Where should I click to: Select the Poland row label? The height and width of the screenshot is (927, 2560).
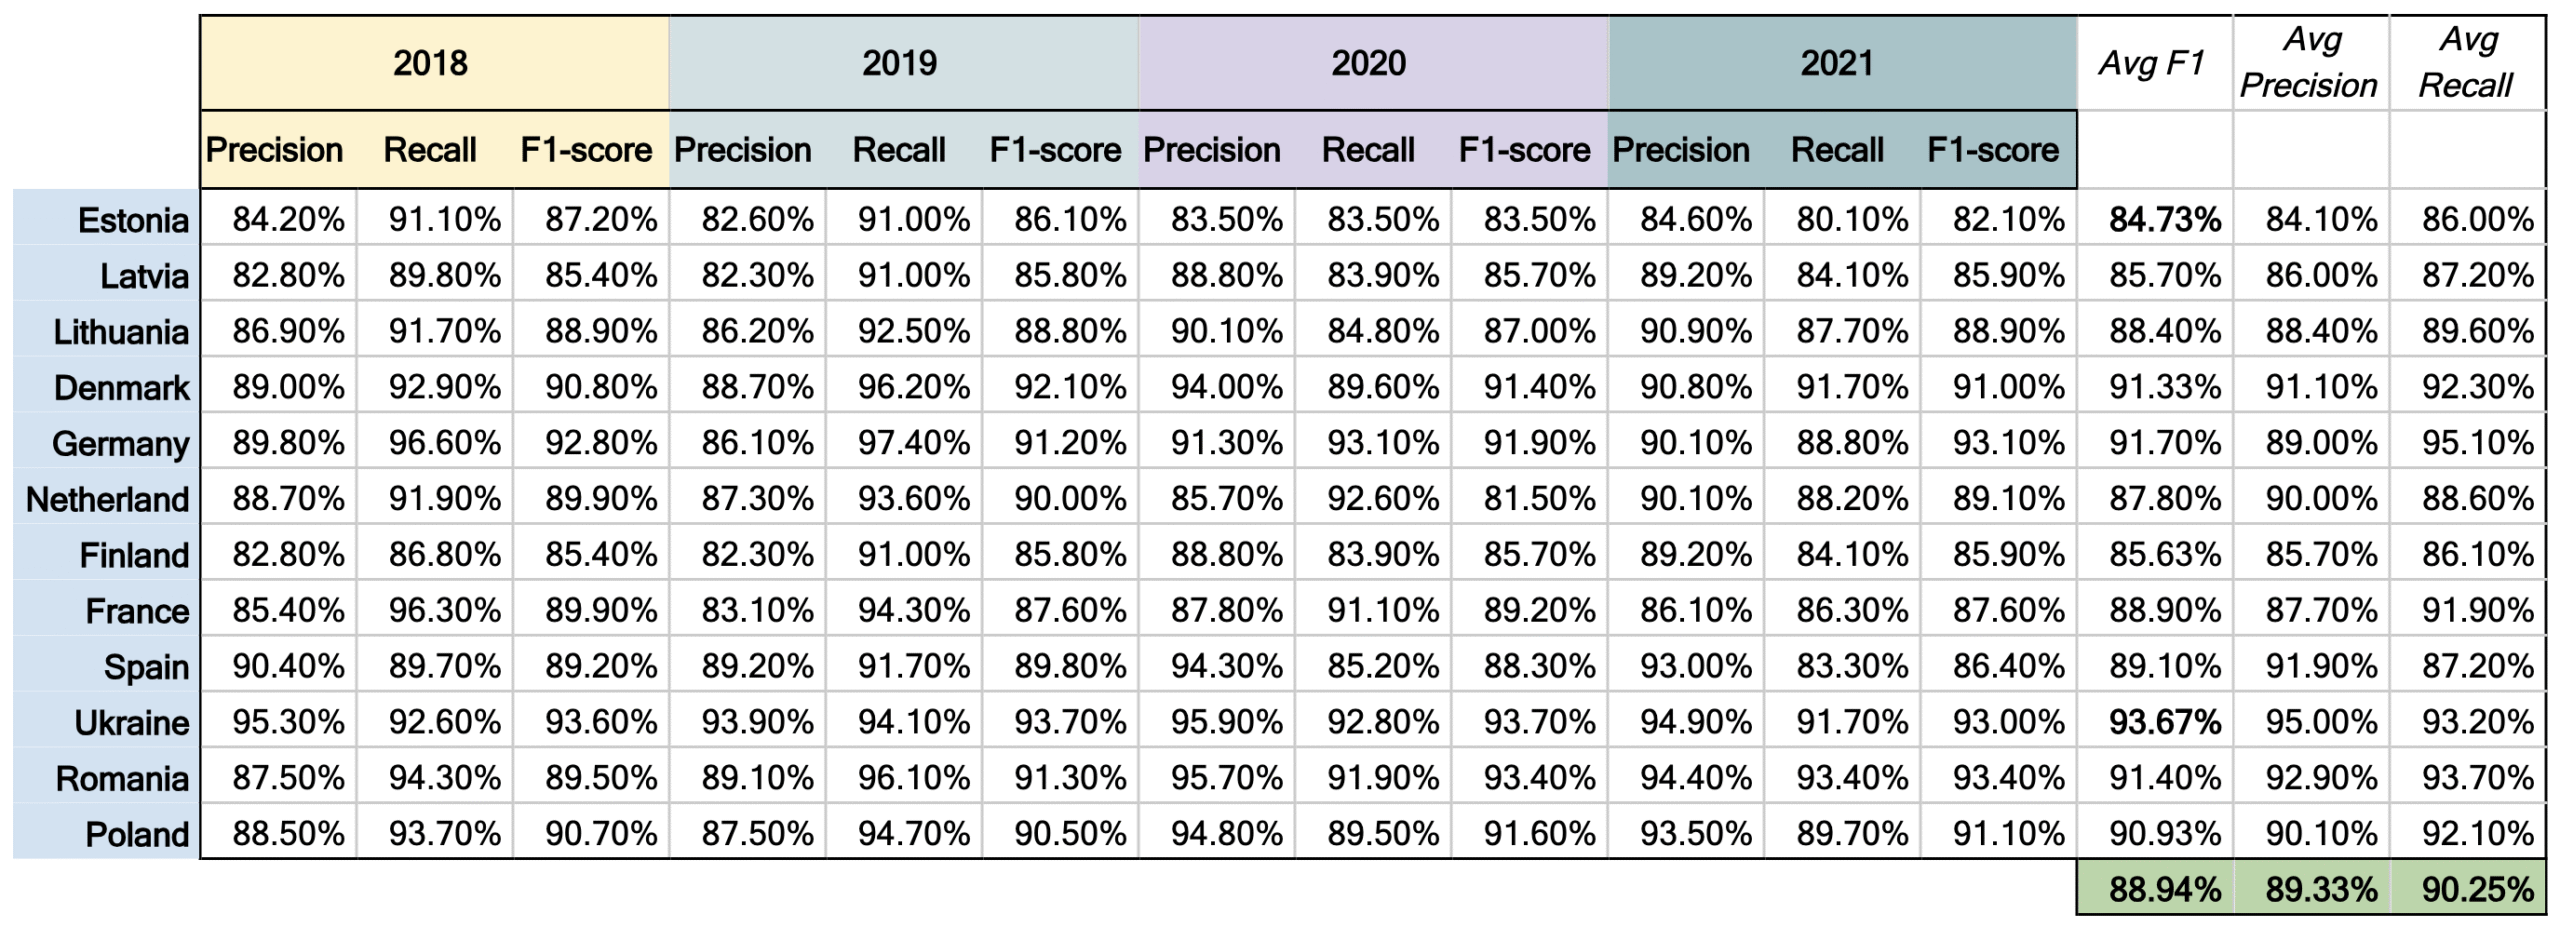click(137, 834)
